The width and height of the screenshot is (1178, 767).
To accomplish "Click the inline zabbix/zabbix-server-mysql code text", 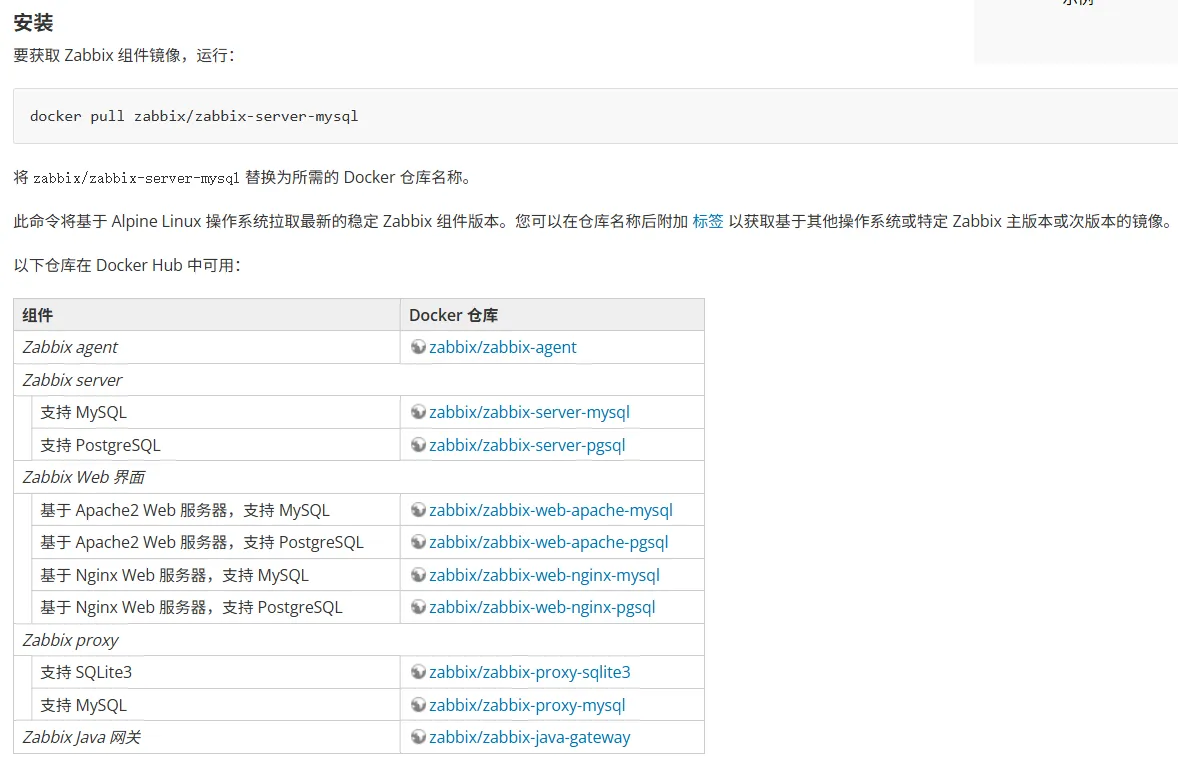I will click(x=136, y=178).
